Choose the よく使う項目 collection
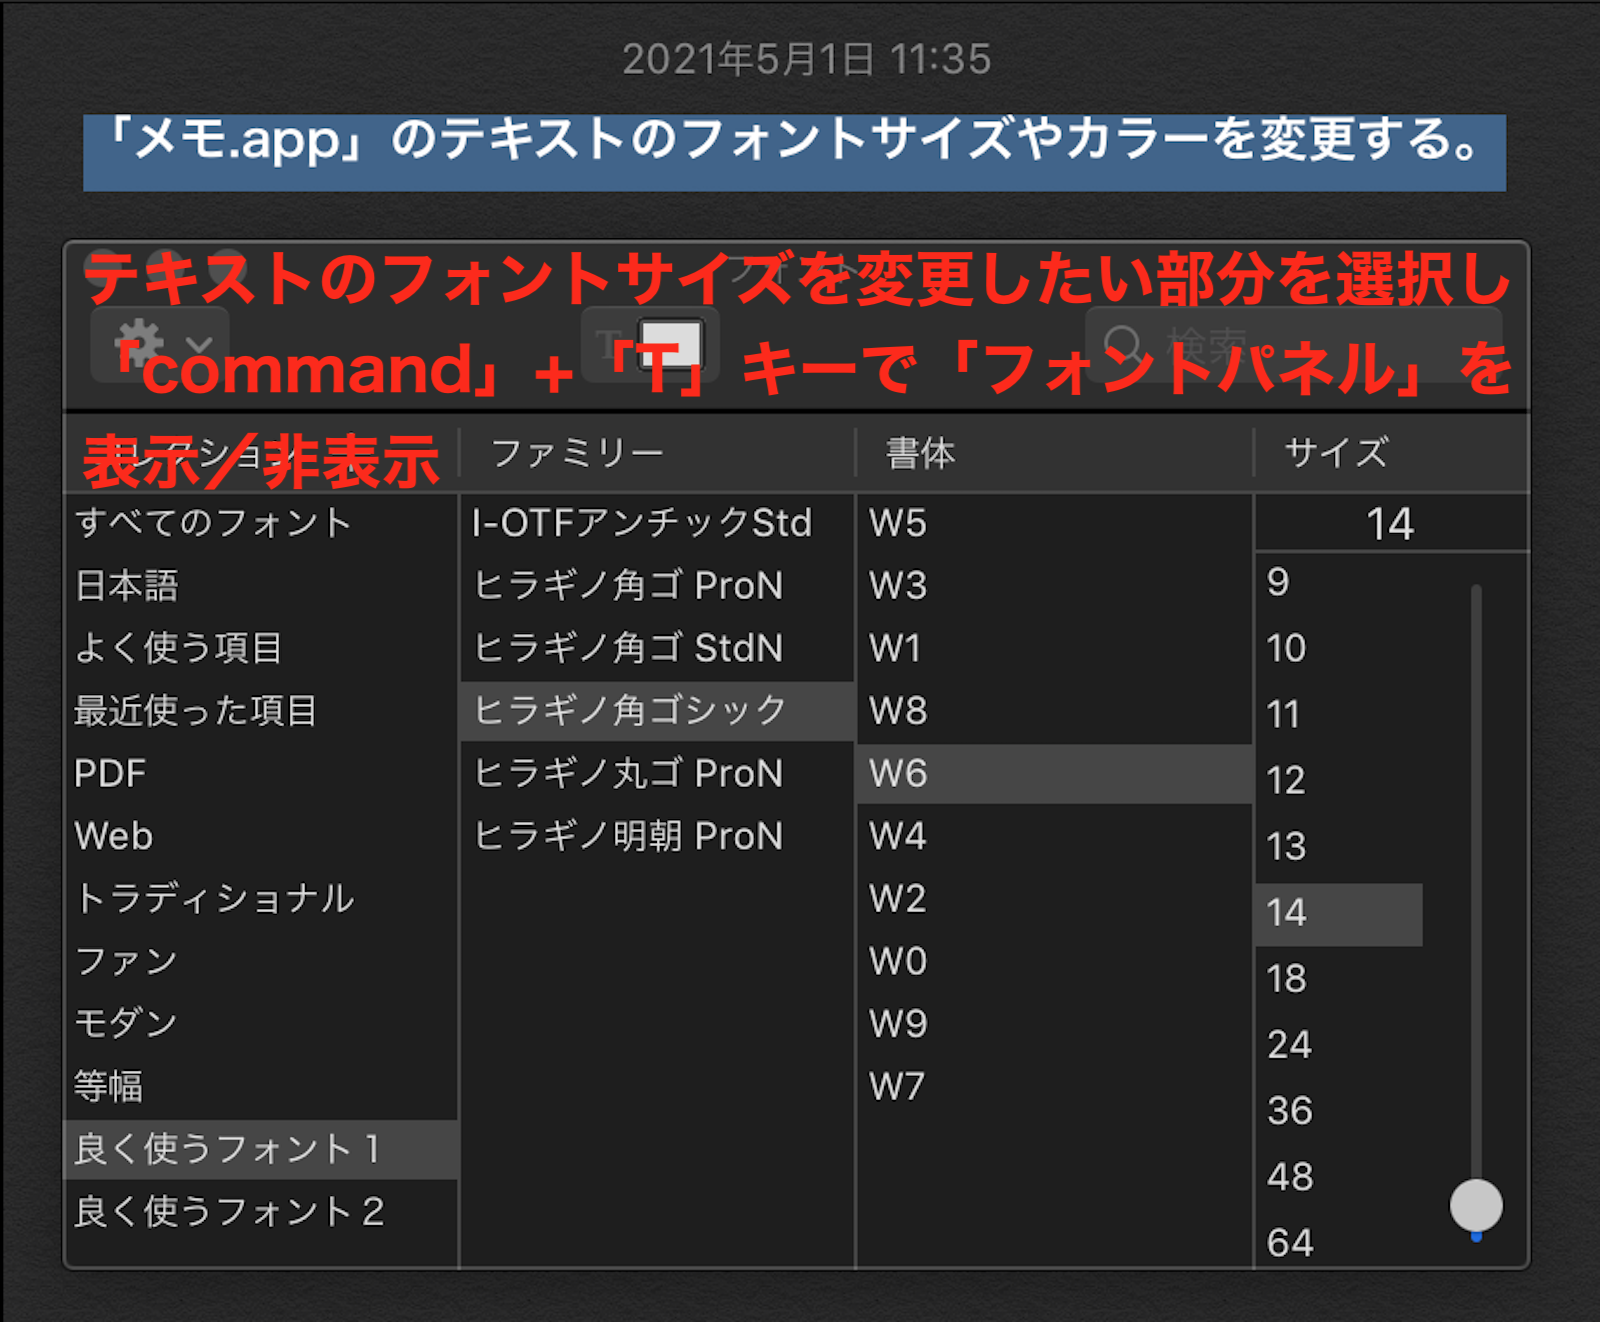 261,648
